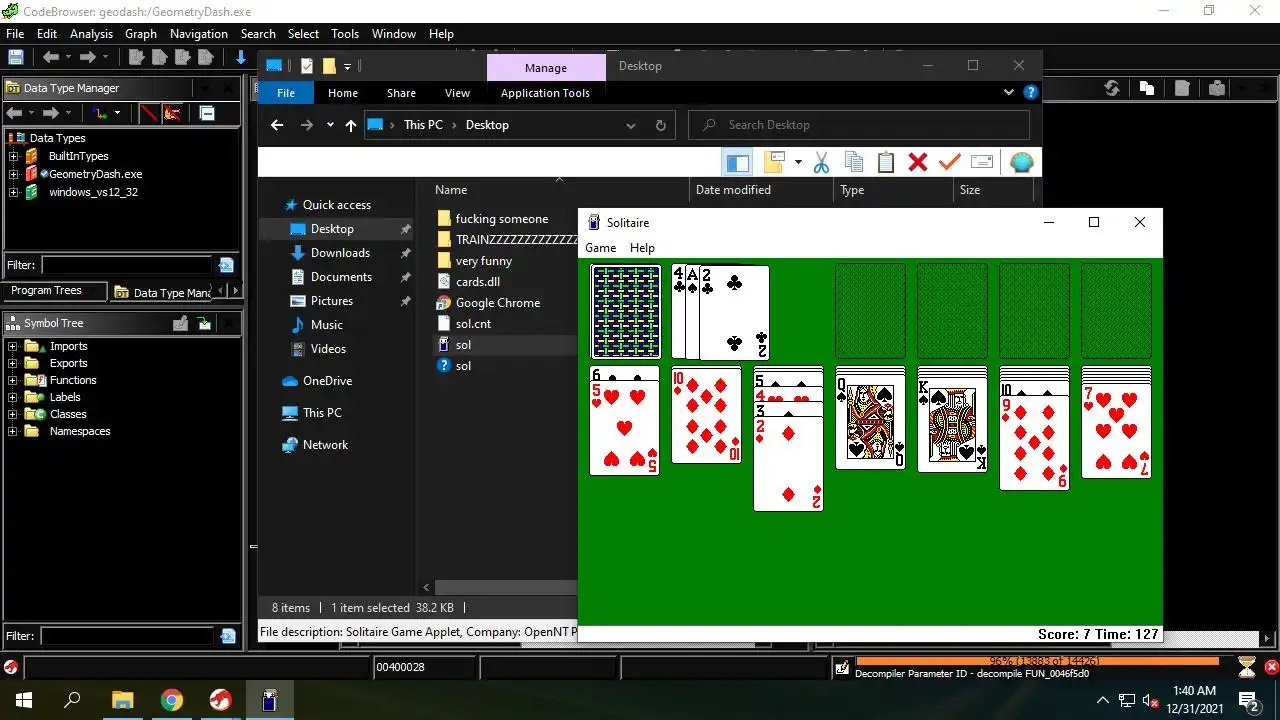Toggle the preview pane icon in Explorer toolbar
This screenshot has width=1280, height=720.
coord(738,162)
